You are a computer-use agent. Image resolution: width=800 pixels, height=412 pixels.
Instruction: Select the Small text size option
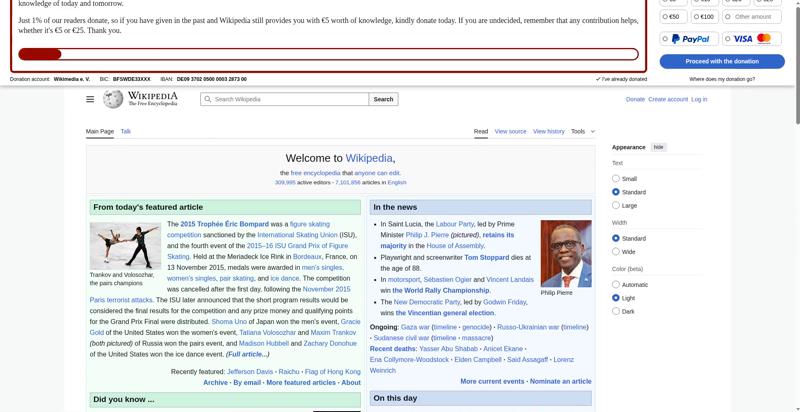[x=616, y=179]
